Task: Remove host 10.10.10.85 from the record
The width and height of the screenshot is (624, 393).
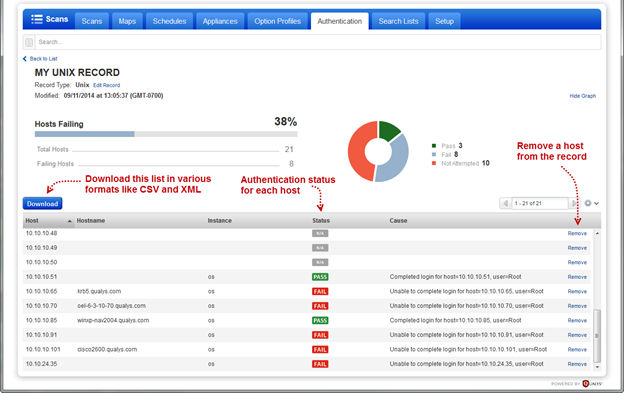Action: click(x=577, y=321)
